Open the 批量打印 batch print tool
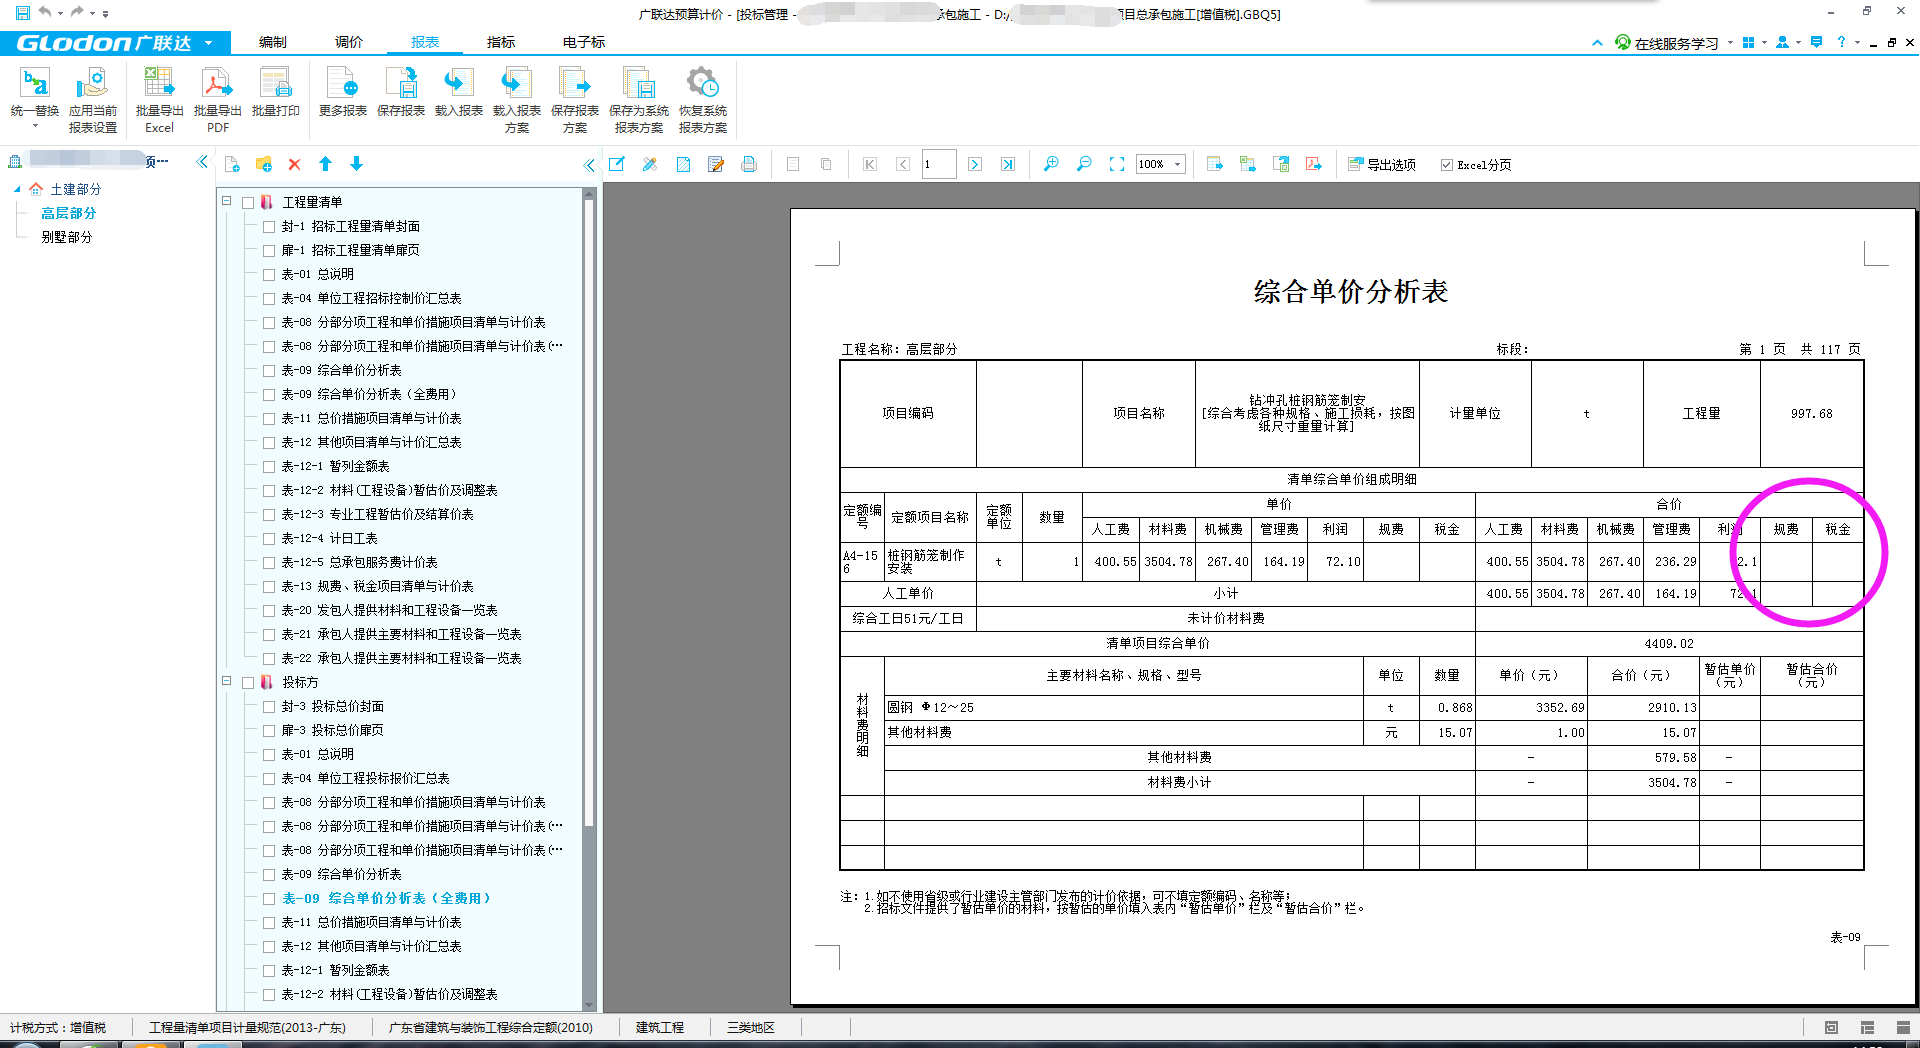Image resolution: width=1920 pixels, height=1048 pixels. (275, 94)
